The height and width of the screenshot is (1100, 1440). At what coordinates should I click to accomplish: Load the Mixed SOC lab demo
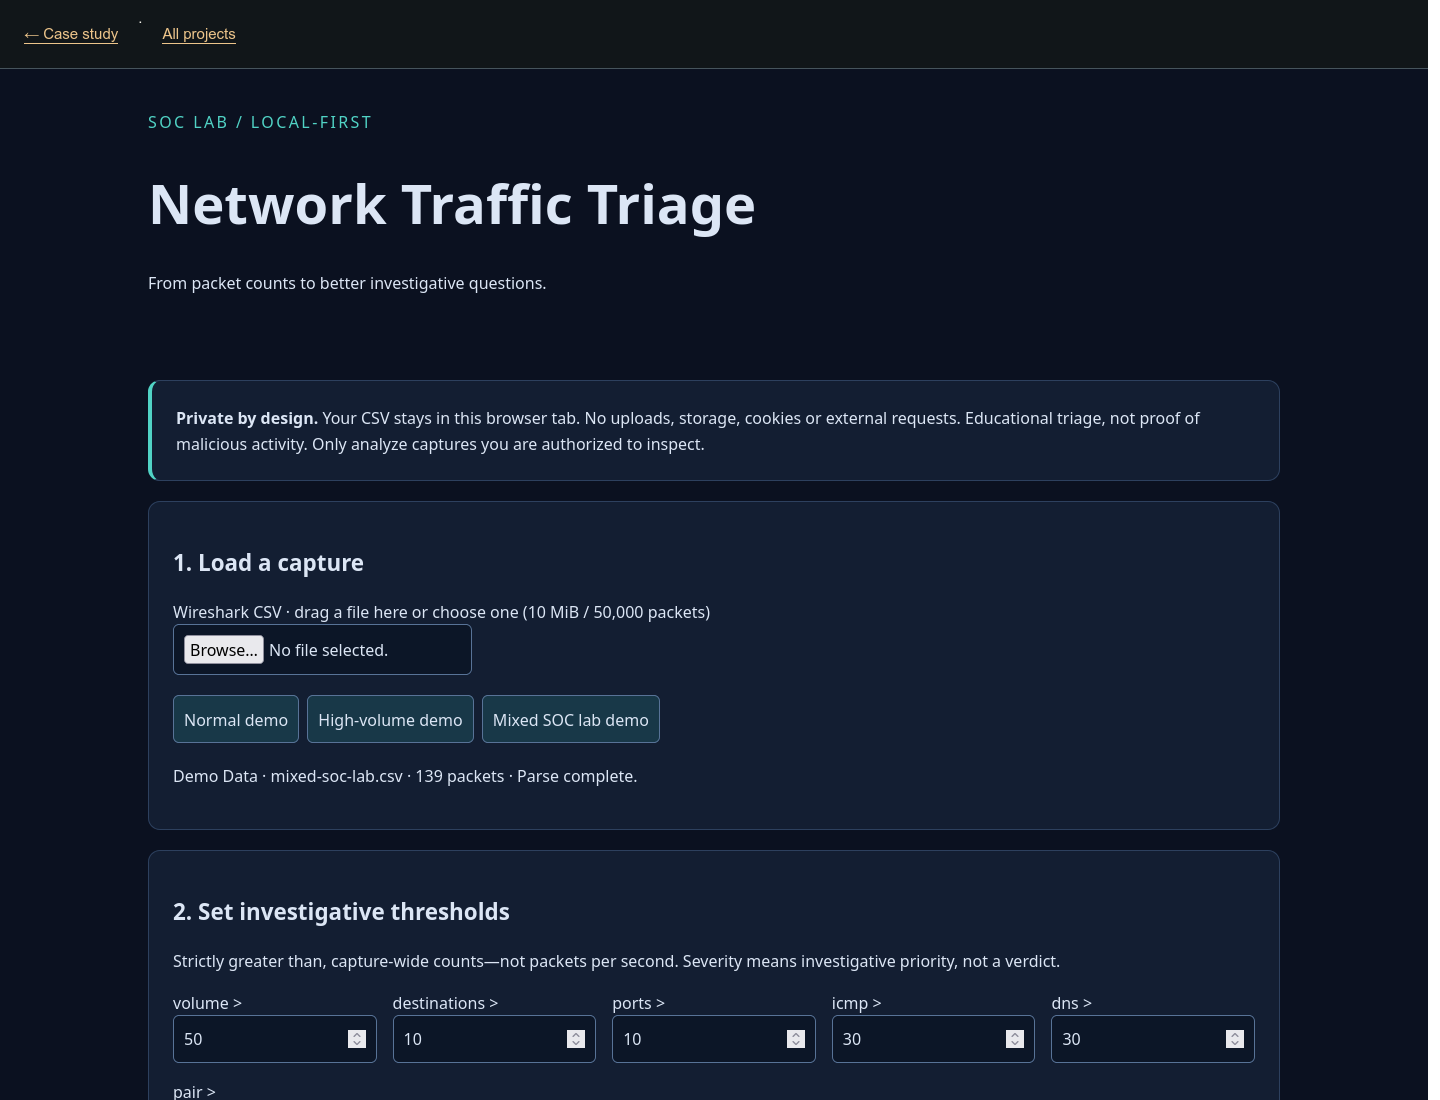coord(571,719)
